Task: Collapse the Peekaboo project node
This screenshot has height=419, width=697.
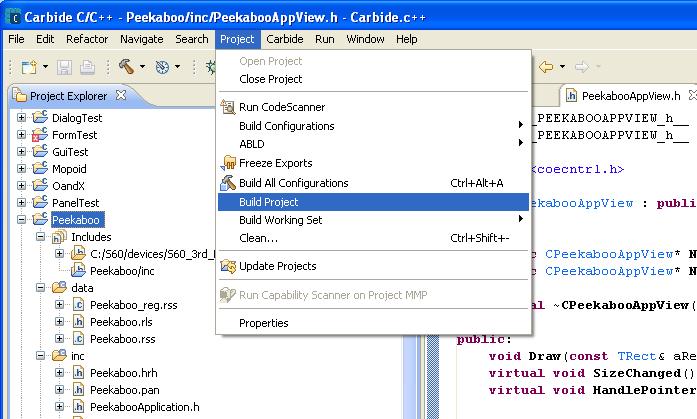Action: pyautogui.click(x=21, y=219)
